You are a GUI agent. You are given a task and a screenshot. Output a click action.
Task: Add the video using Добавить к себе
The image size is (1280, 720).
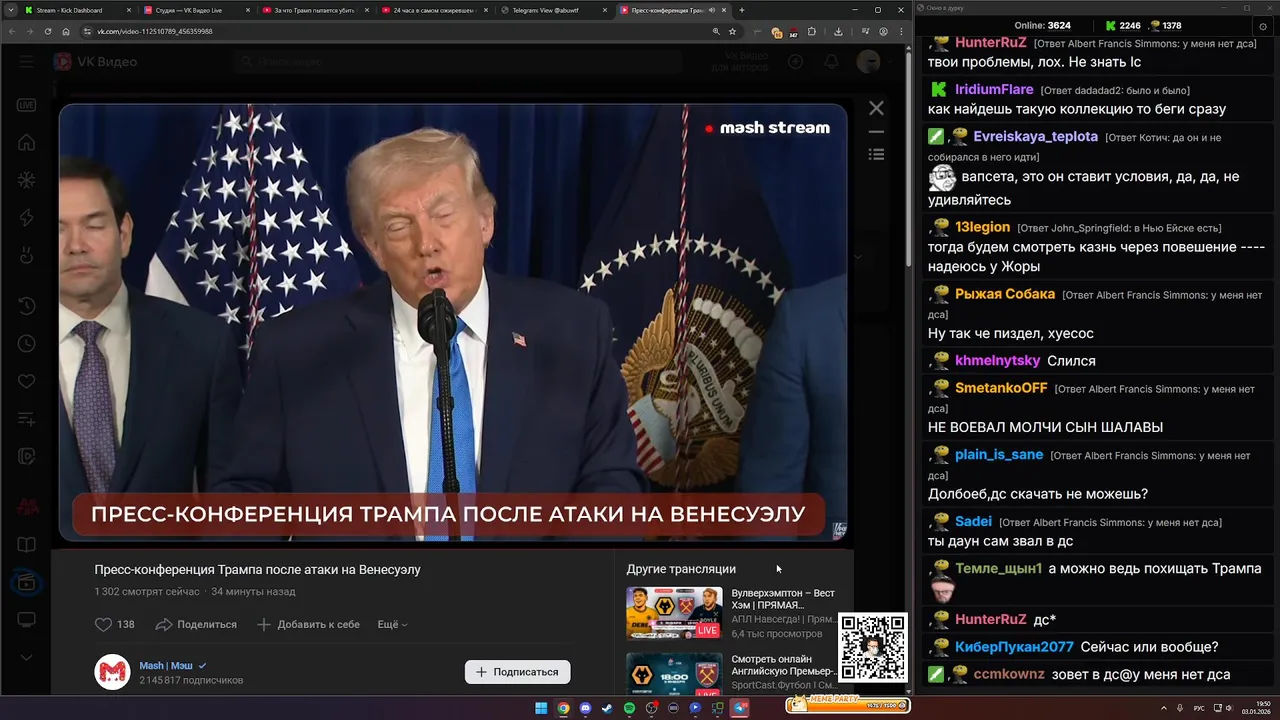point(308,624)
